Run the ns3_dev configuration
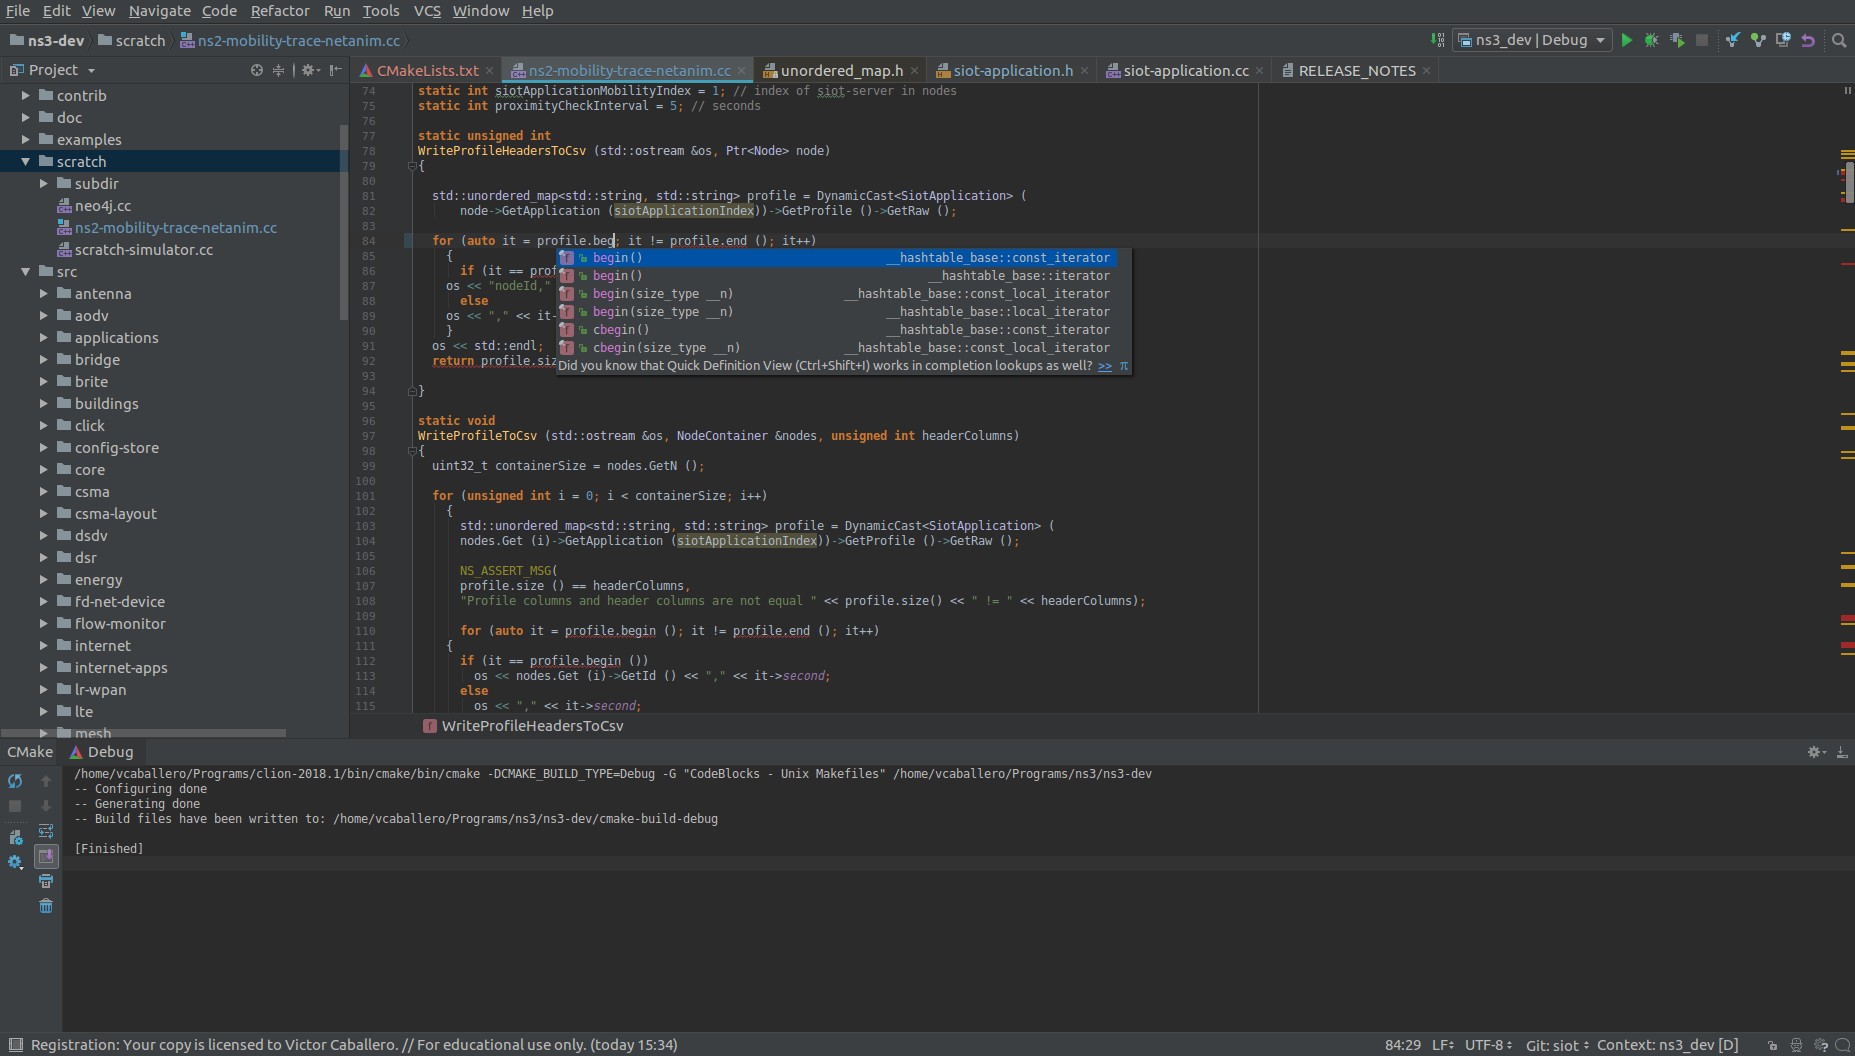 (1627, 40)
